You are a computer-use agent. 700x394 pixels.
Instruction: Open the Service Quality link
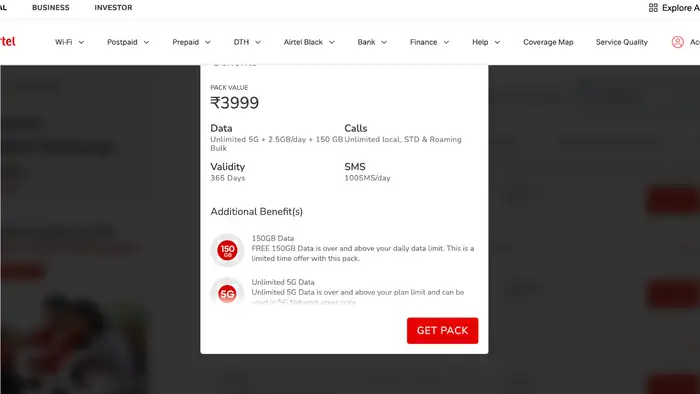click(621, 42)
